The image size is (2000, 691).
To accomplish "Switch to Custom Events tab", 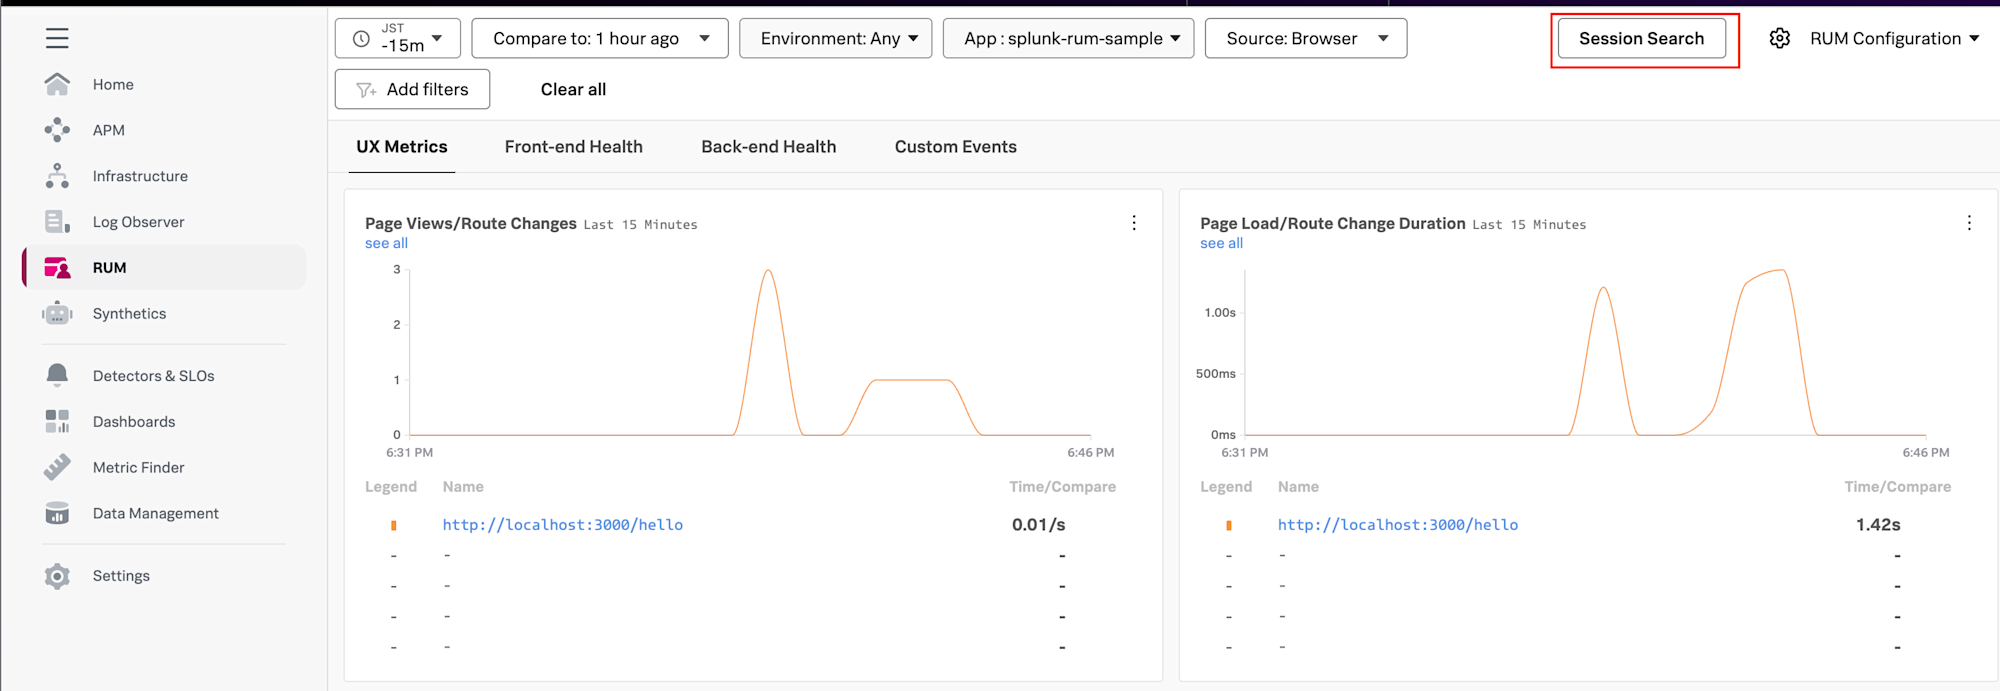I will 956,146.
